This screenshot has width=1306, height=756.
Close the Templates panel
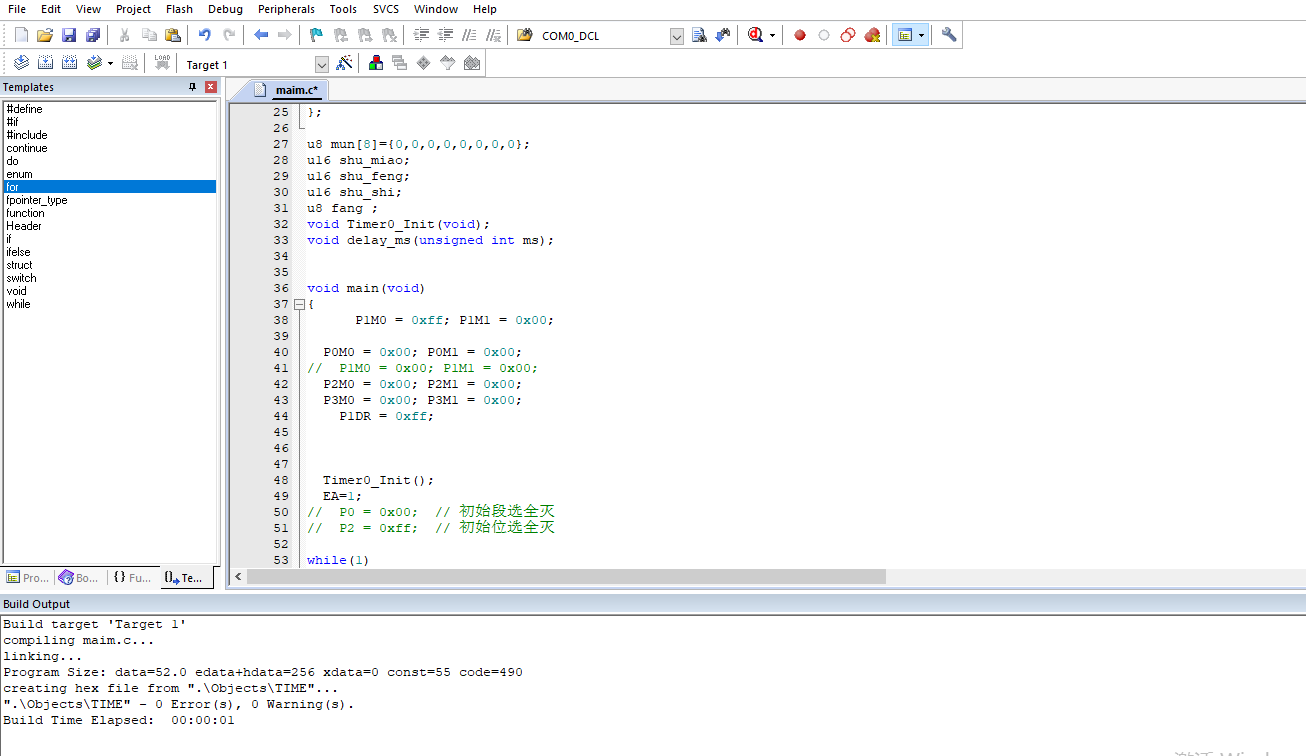tap(211, 87)
